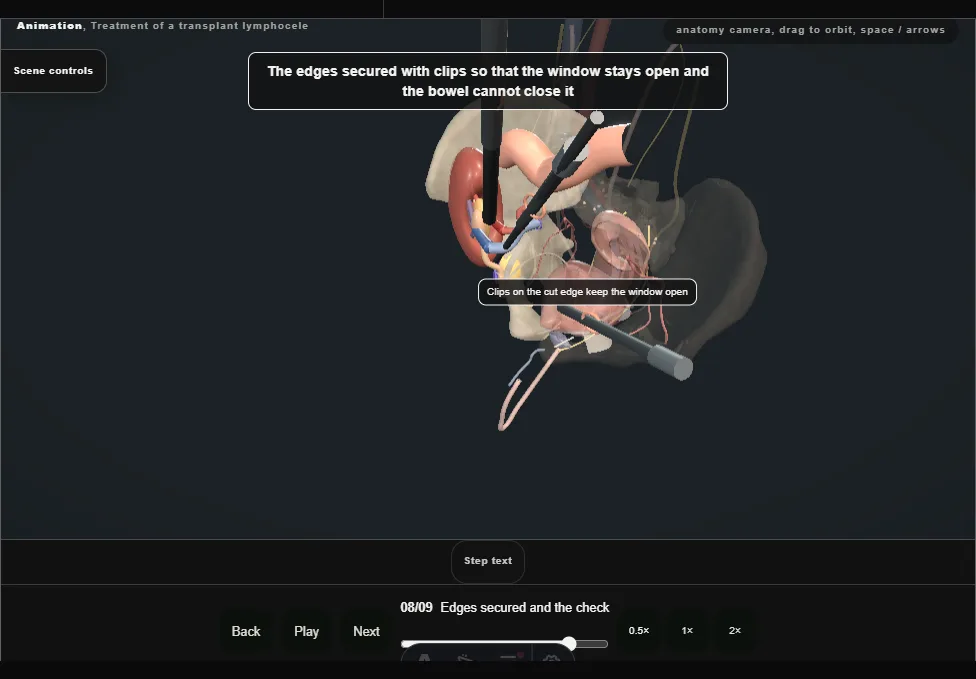Open the Scene controls panel
Viewport: 976px width, 679px height.
click(54, 71)
